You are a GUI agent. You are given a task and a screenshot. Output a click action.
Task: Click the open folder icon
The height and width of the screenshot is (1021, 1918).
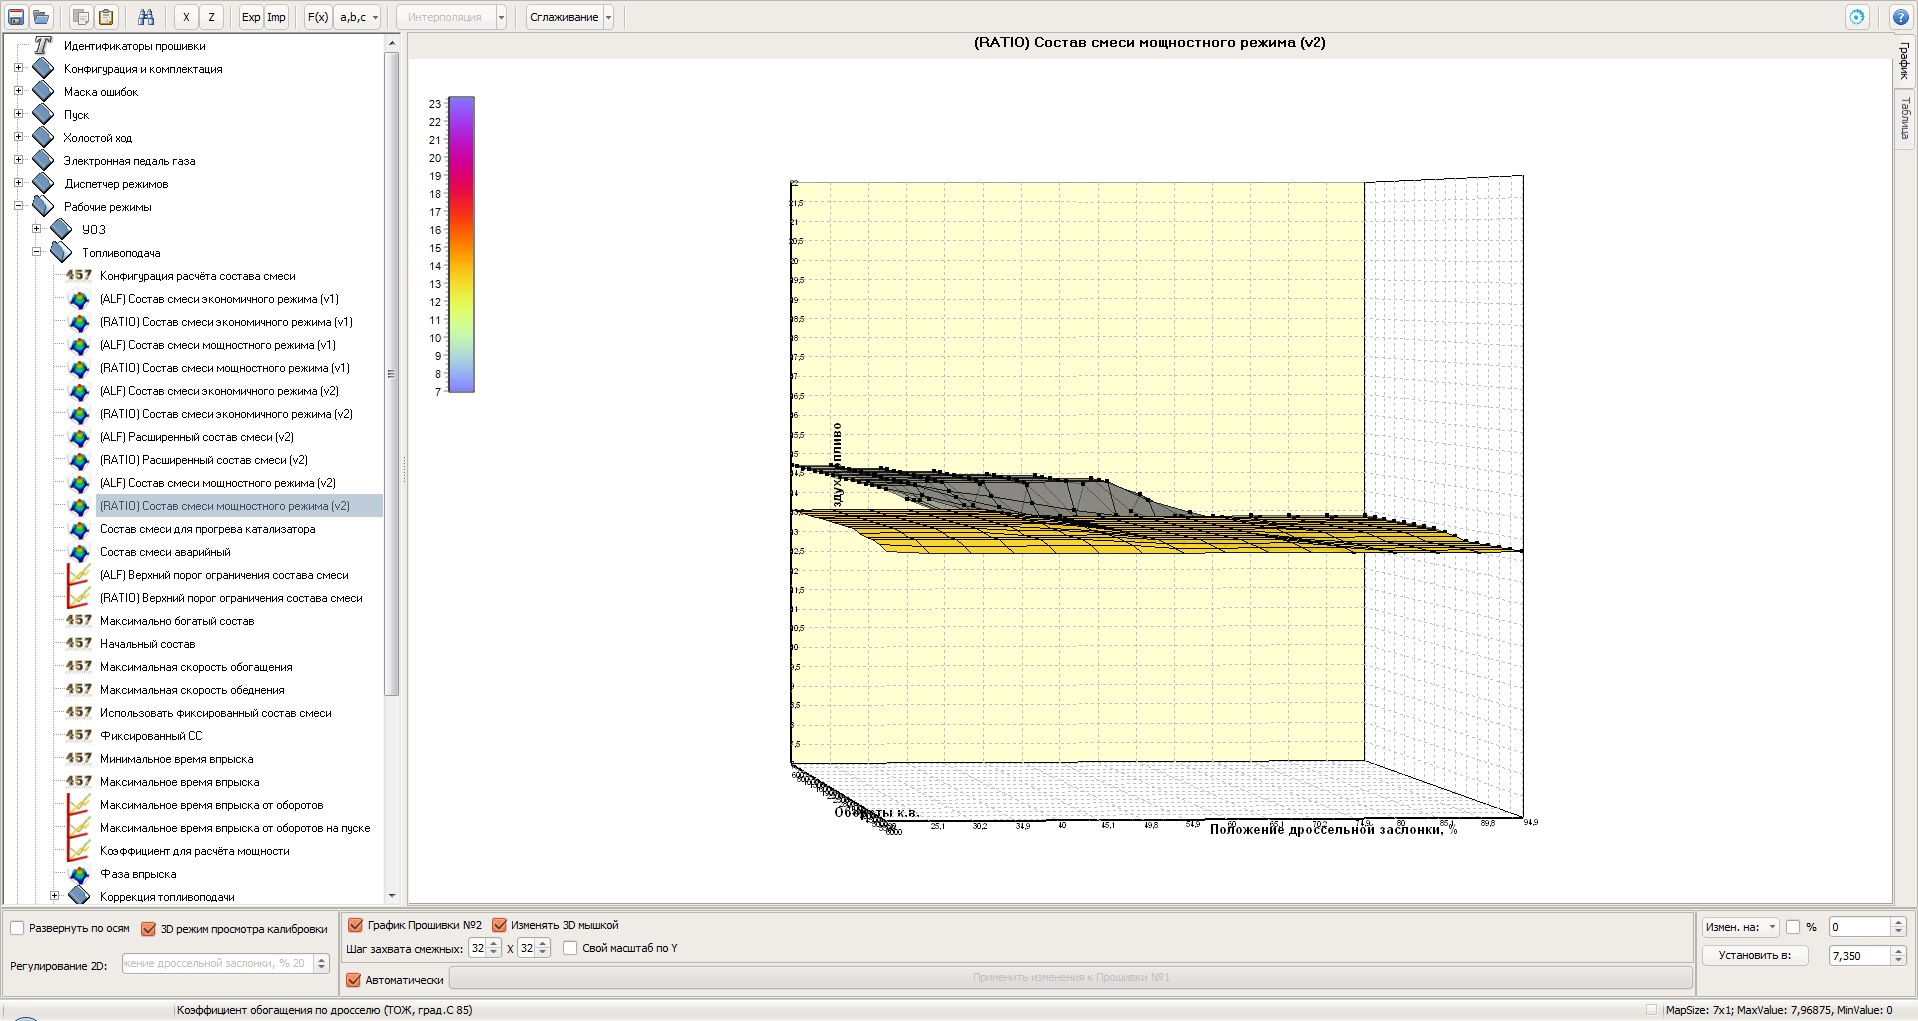(41, 17)
